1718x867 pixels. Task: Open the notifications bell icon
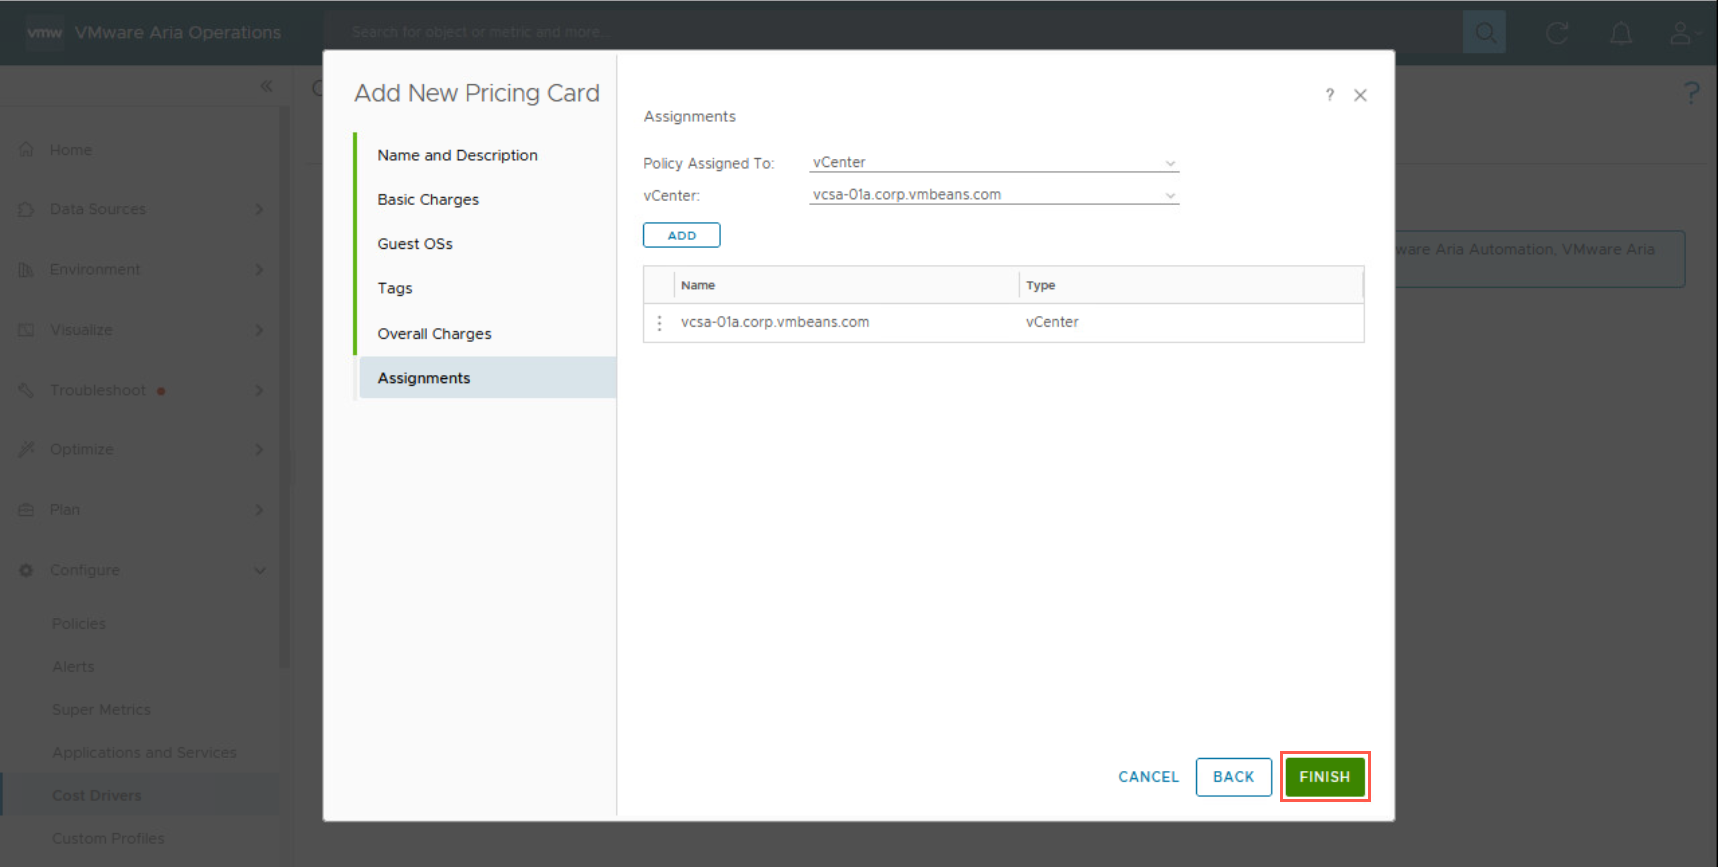coord(1620,33)
